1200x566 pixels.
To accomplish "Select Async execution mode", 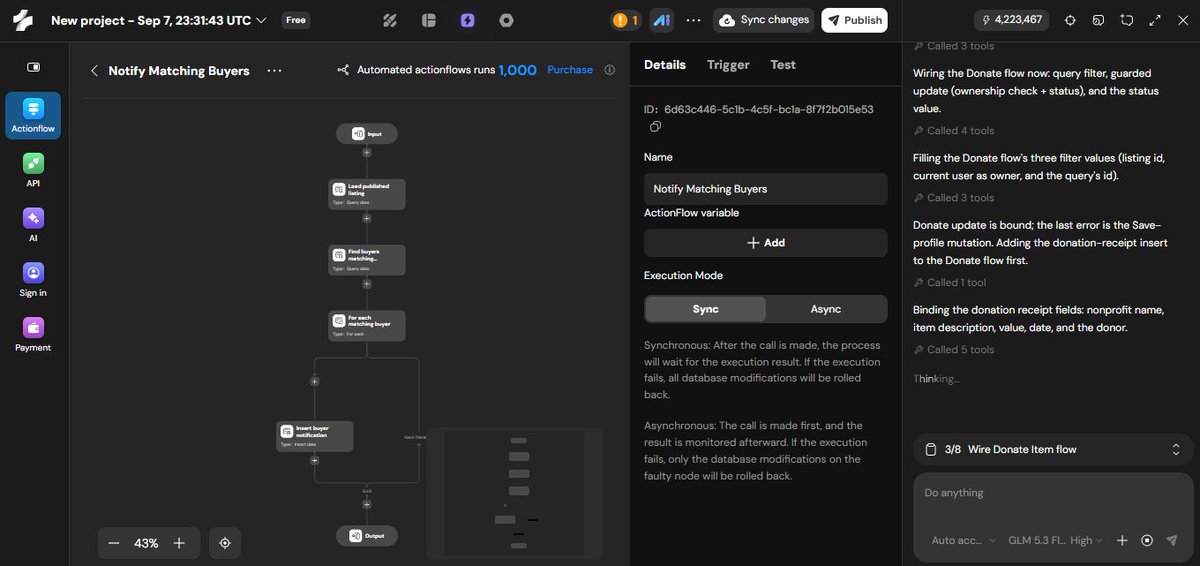I will pos(826,309).
